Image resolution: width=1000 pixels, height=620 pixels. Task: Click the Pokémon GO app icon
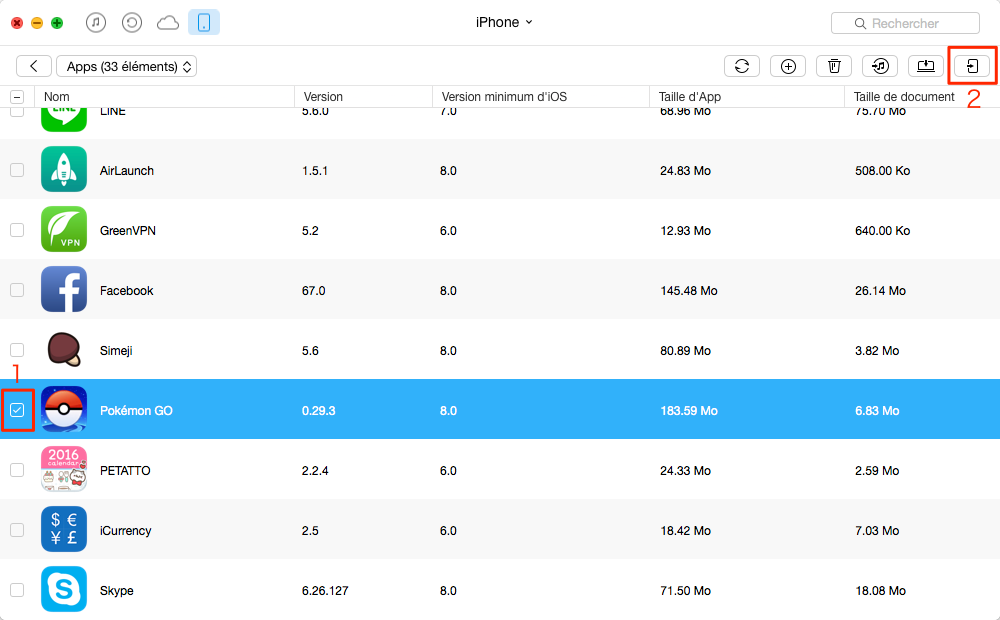click(x=64, y=409)
